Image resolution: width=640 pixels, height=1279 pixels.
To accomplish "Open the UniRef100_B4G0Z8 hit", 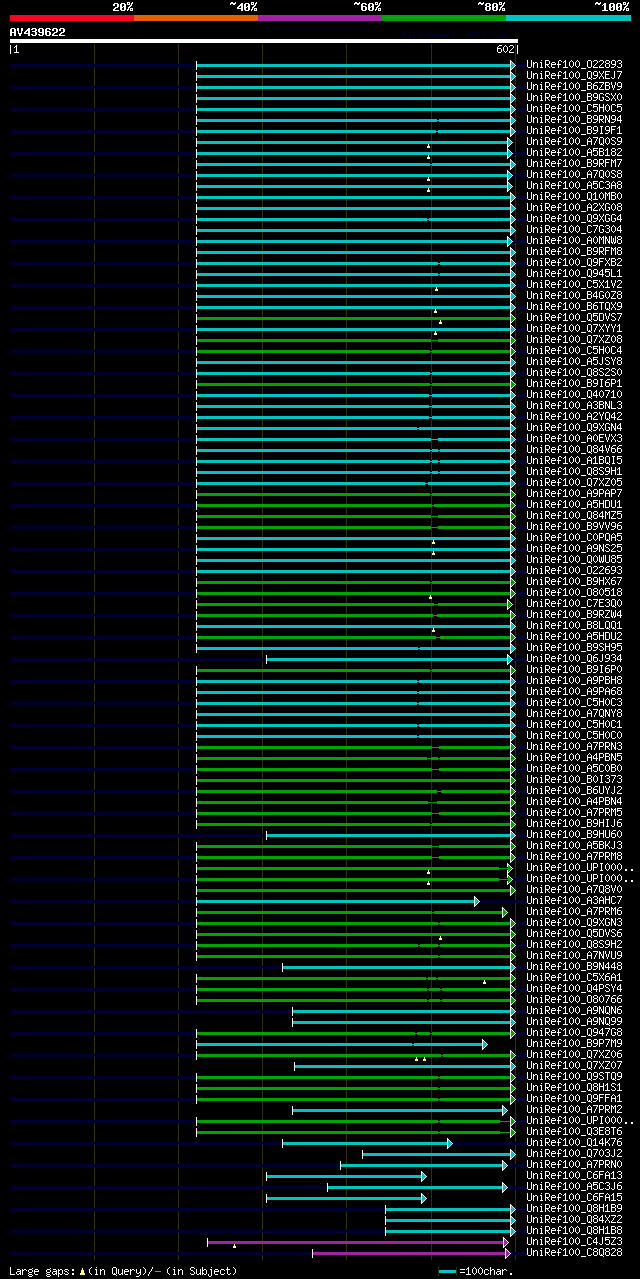I will pos(574,295).
